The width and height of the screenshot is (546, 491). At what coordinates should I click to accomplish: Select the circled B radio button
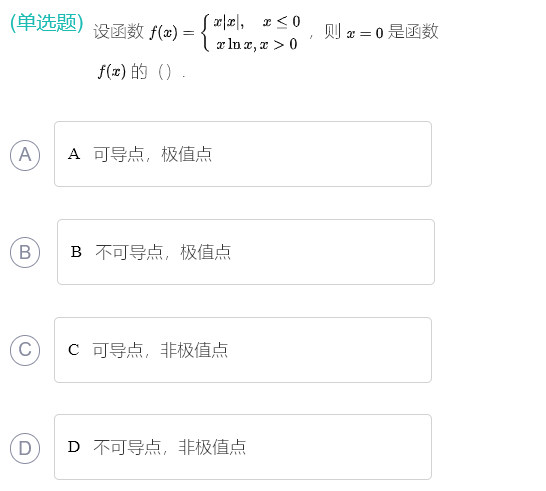(25, 252)
